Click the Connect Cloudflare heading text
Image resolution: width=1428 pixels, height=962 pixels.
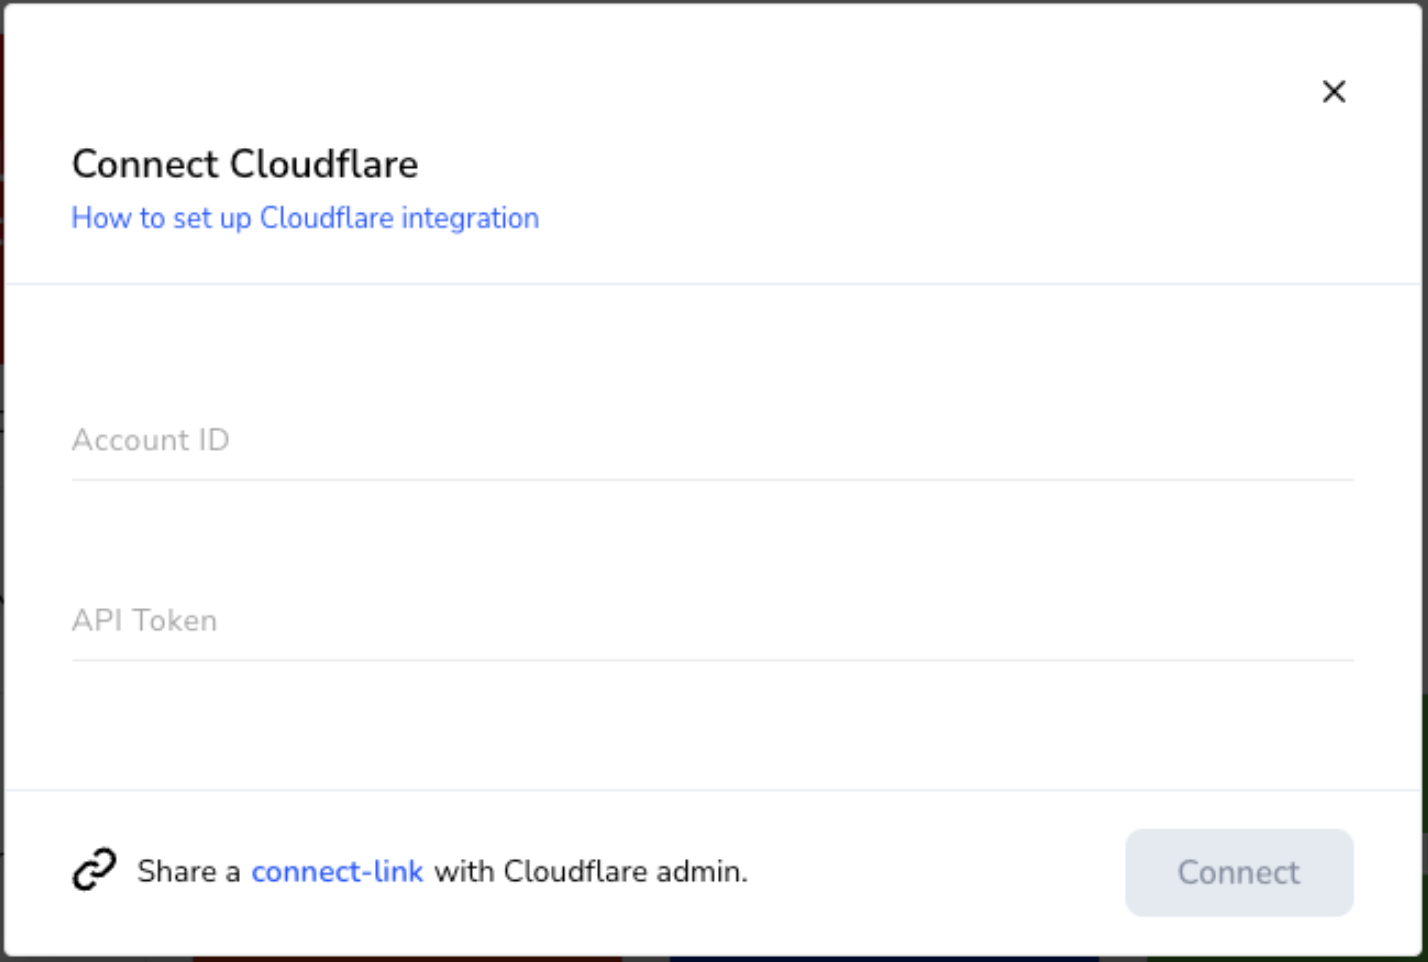(245, 164)
